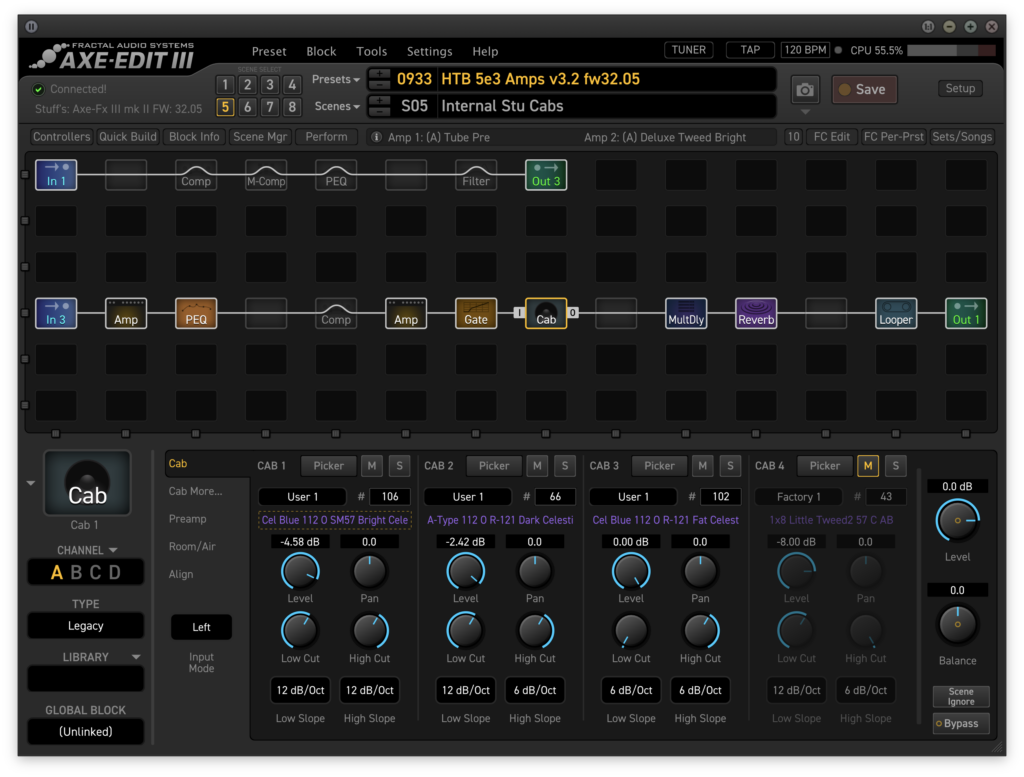Click the output Balance knob
Screen dimensions: 1024x777
[957, 625]
